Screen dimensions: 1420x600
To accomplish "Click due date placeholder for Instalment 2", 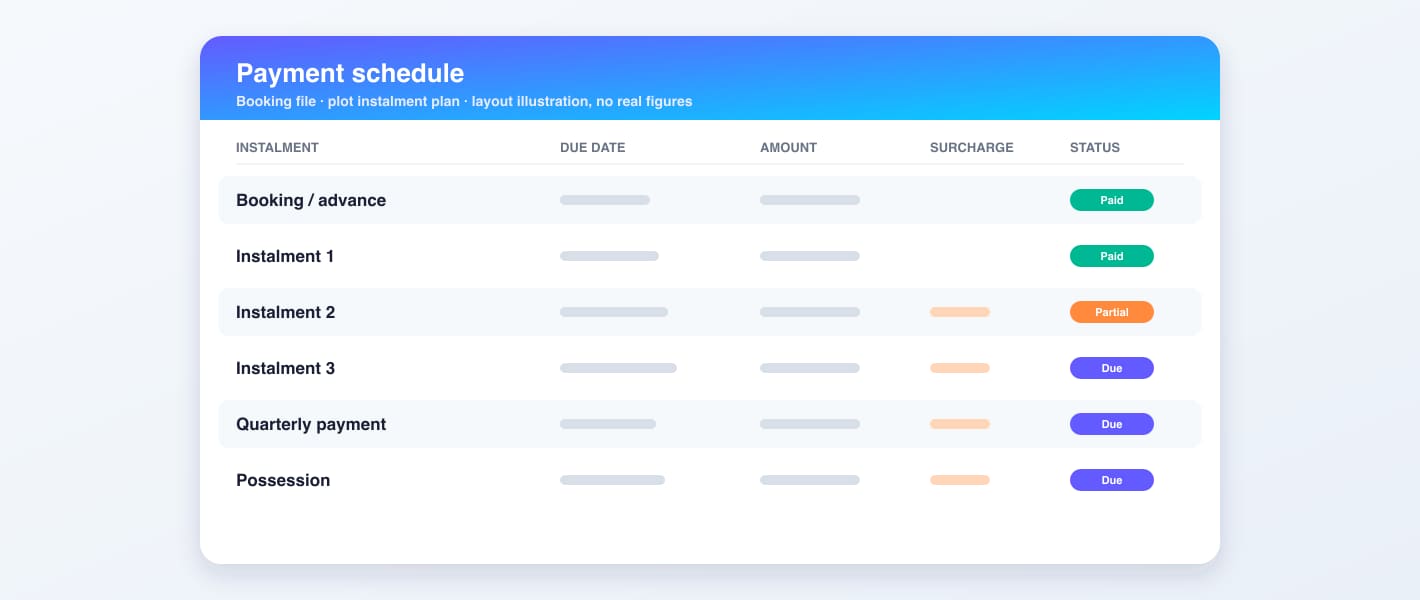I will pos(614,312).
